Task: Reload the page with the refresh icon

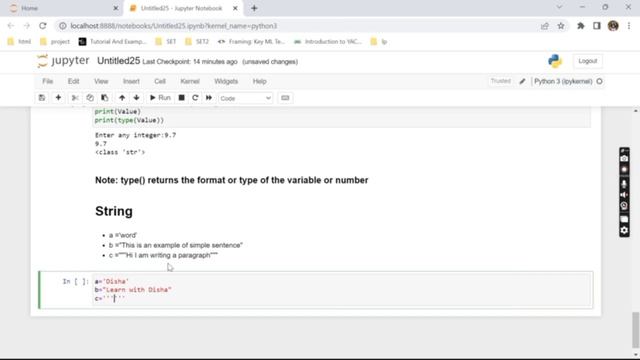Action: coord(42,26)
